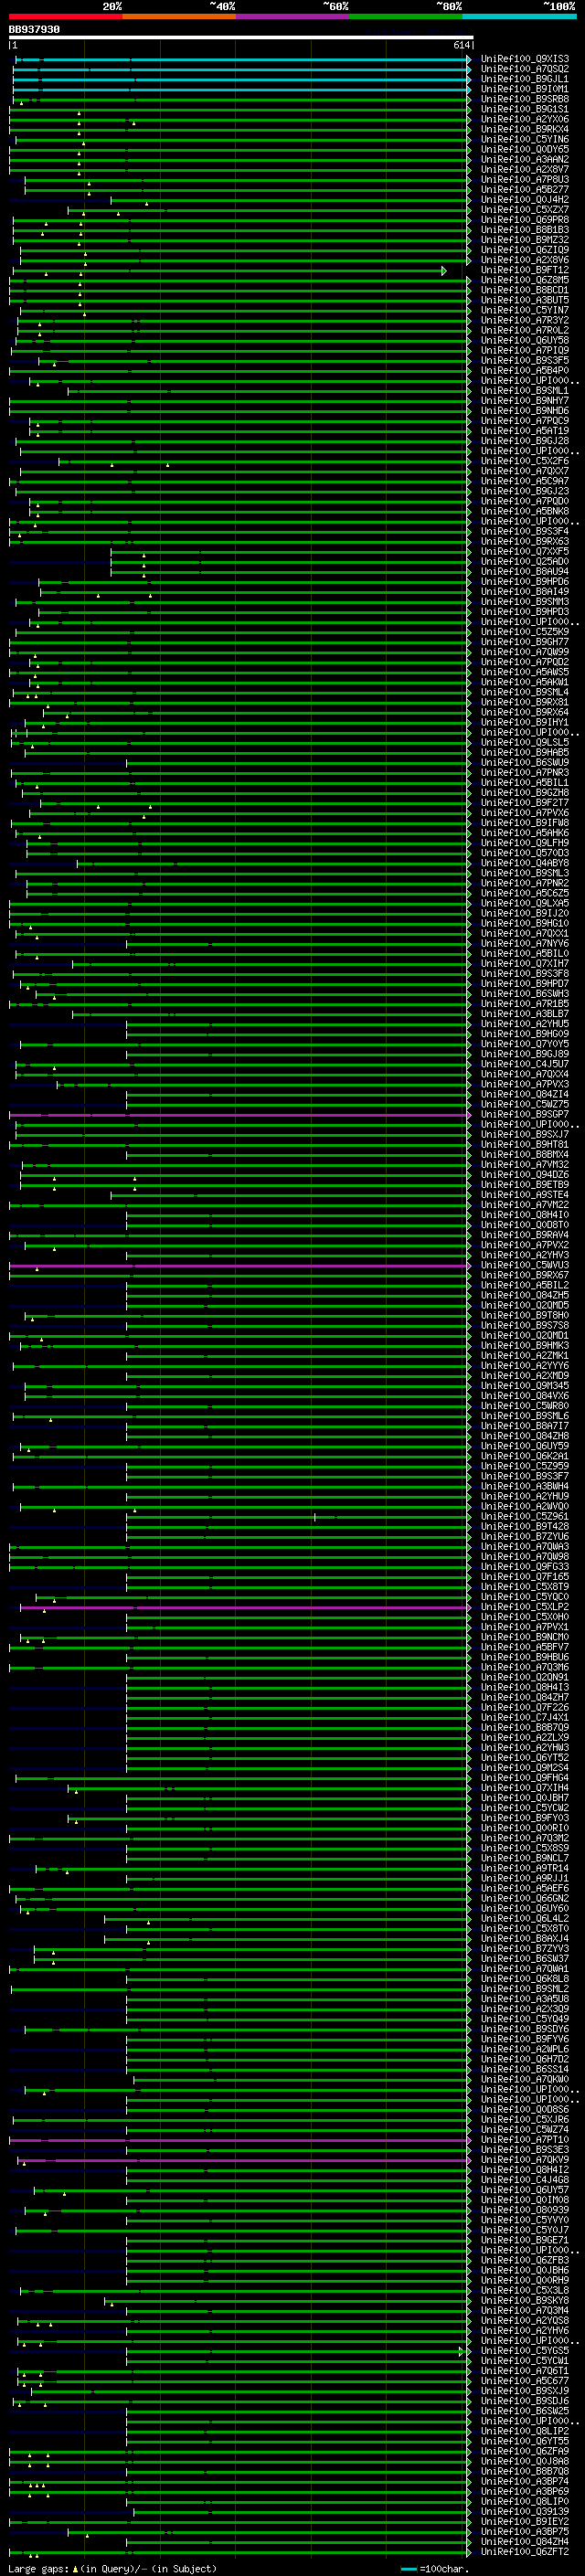
Task: Select hit UniRef100_C4J5U7
Action: pos(524,1064)
